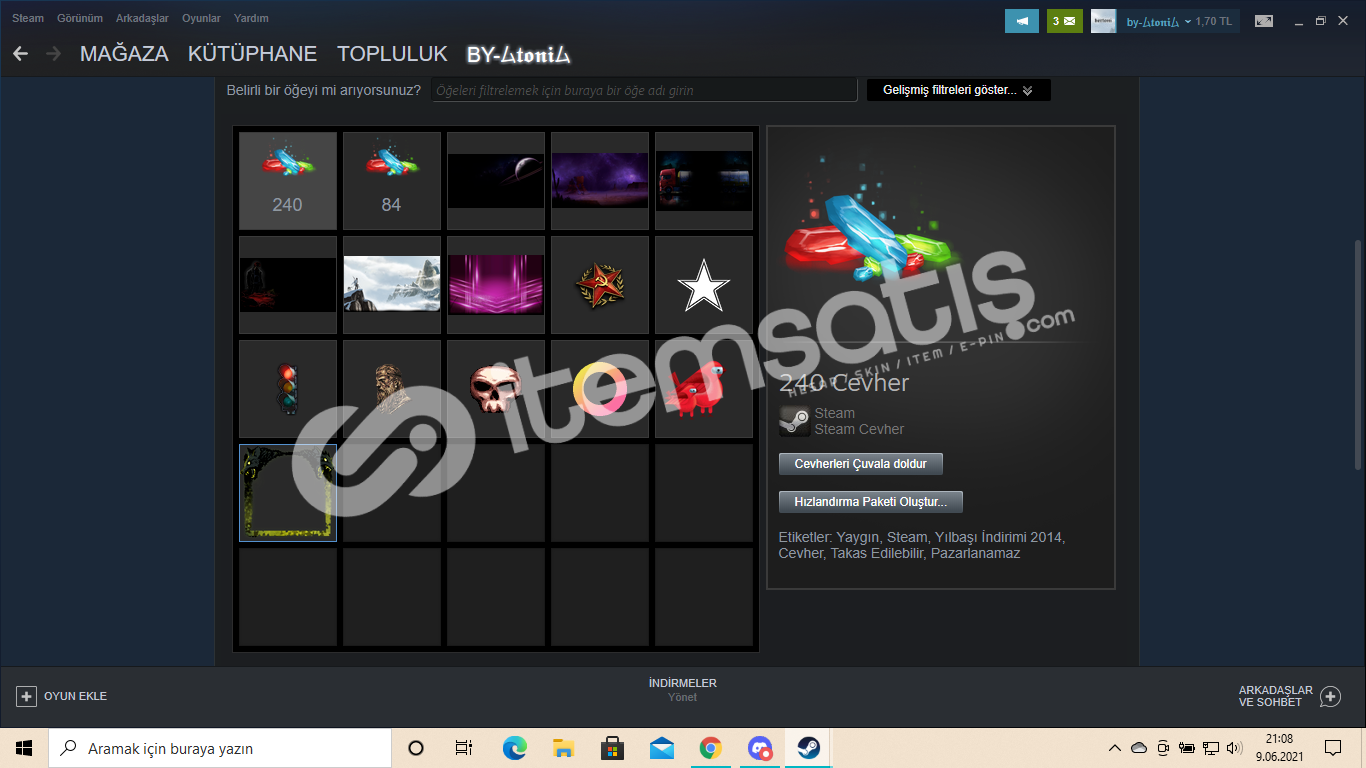Screen dimensions: 1366x768
Task: Select the colorful ring emoticon item
Action: pyautogui.click(x=600, y=389)
